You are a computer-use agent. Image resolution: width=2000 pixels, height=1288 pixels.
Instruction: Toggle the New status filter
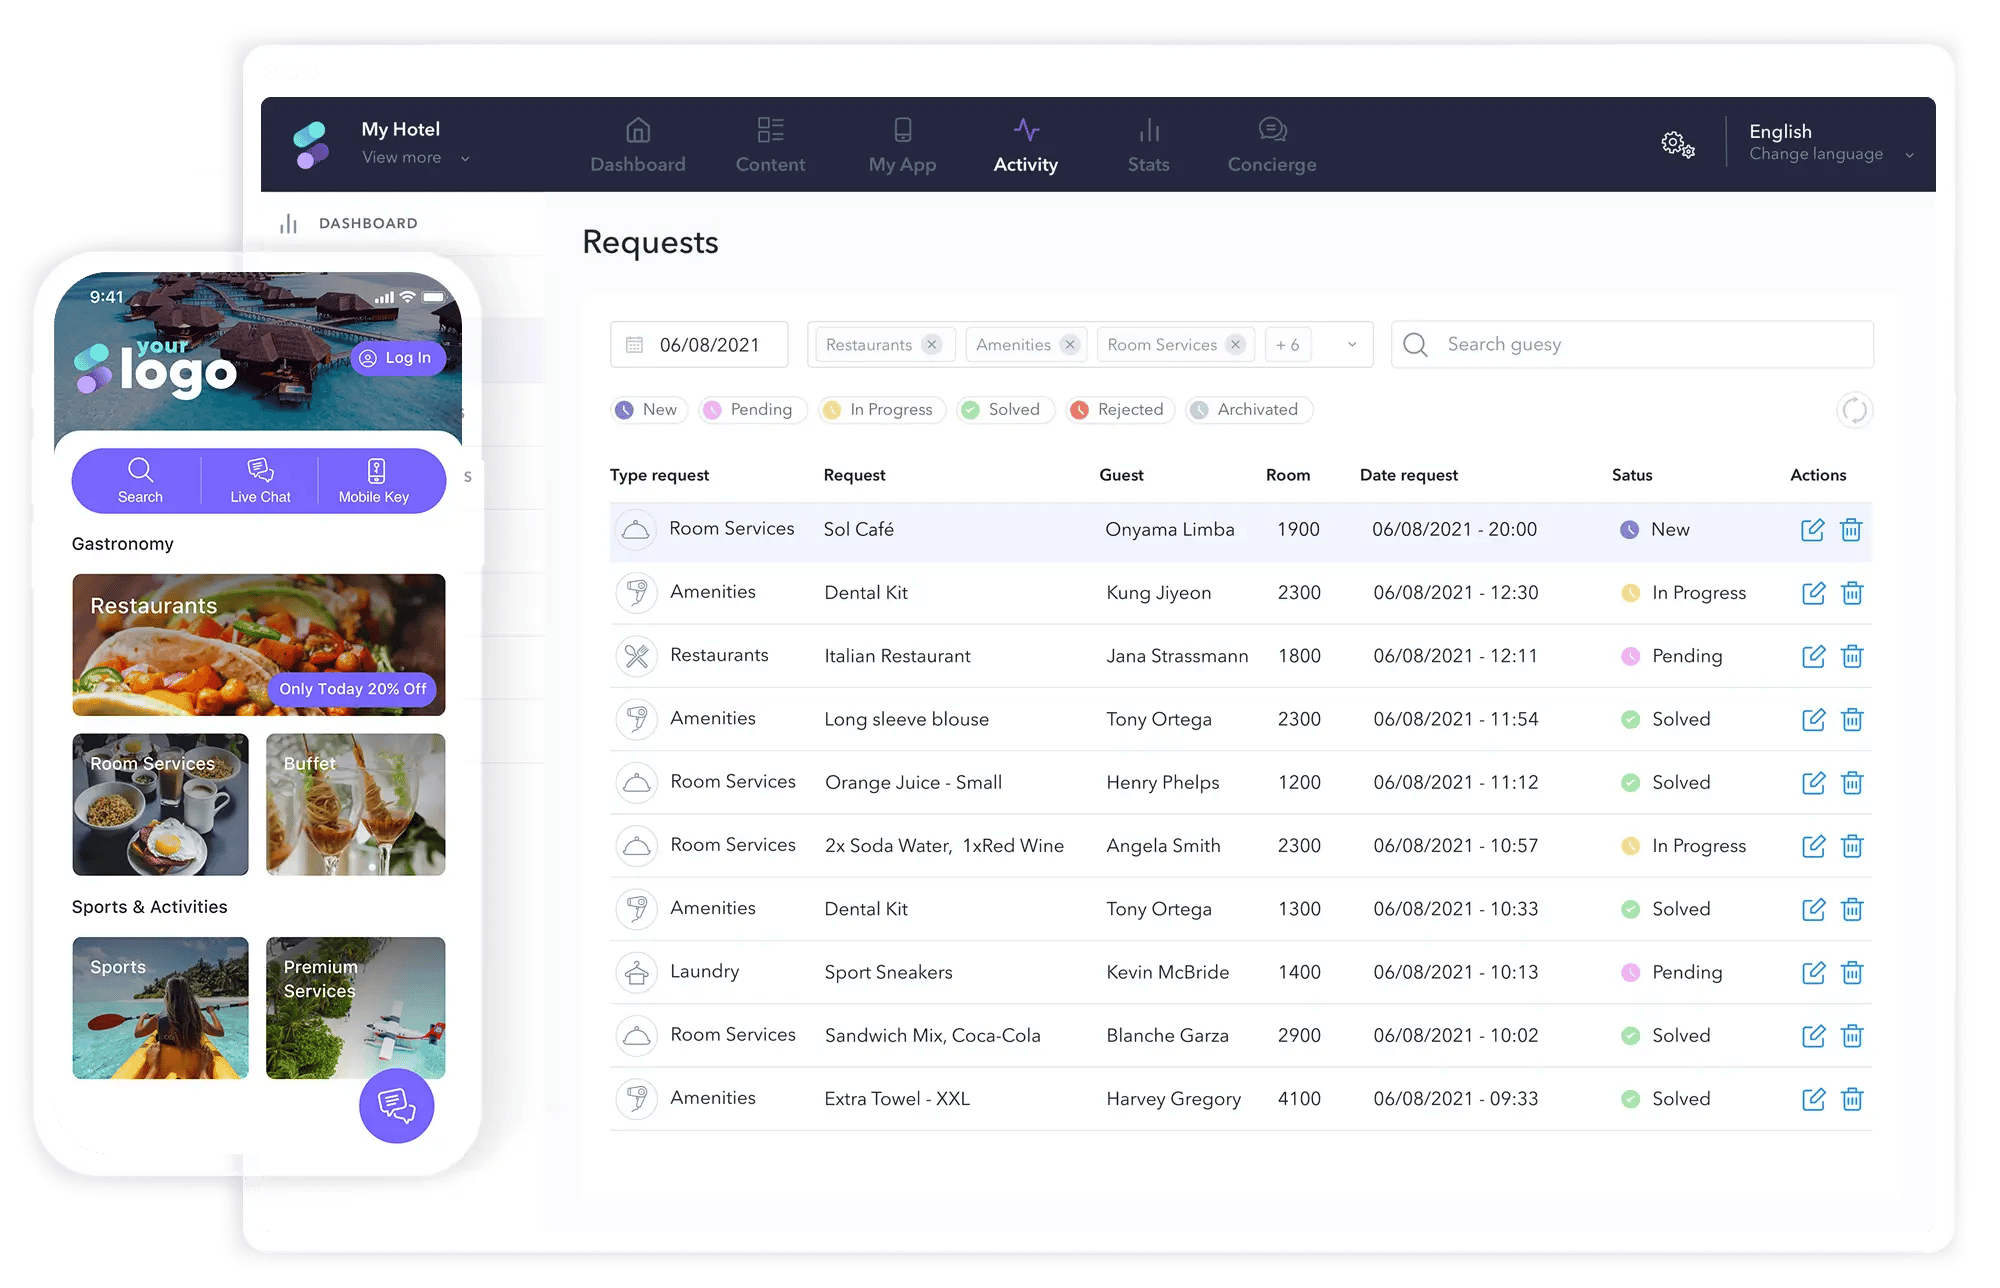pos(648,410)
